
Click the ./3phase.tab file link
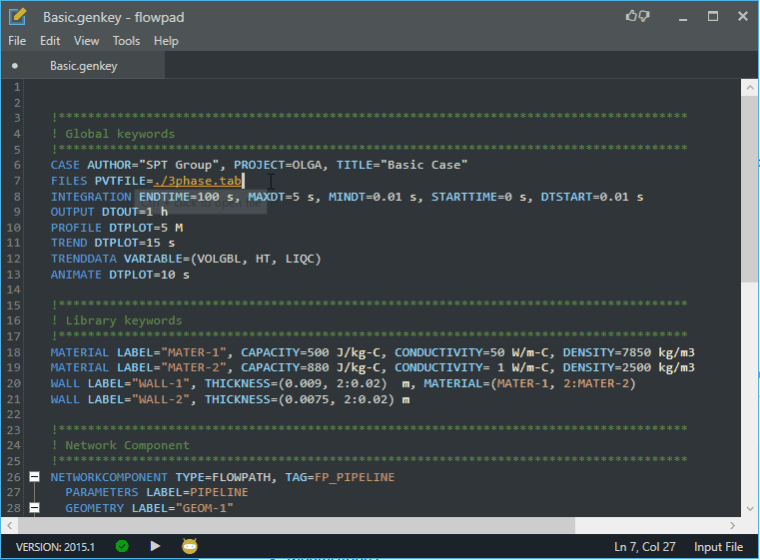point(197,181)
